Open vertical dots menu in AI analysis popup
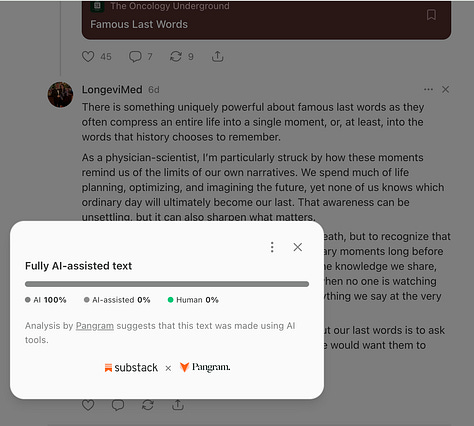This screenshot has width=474, height=426. coord(272,247)
